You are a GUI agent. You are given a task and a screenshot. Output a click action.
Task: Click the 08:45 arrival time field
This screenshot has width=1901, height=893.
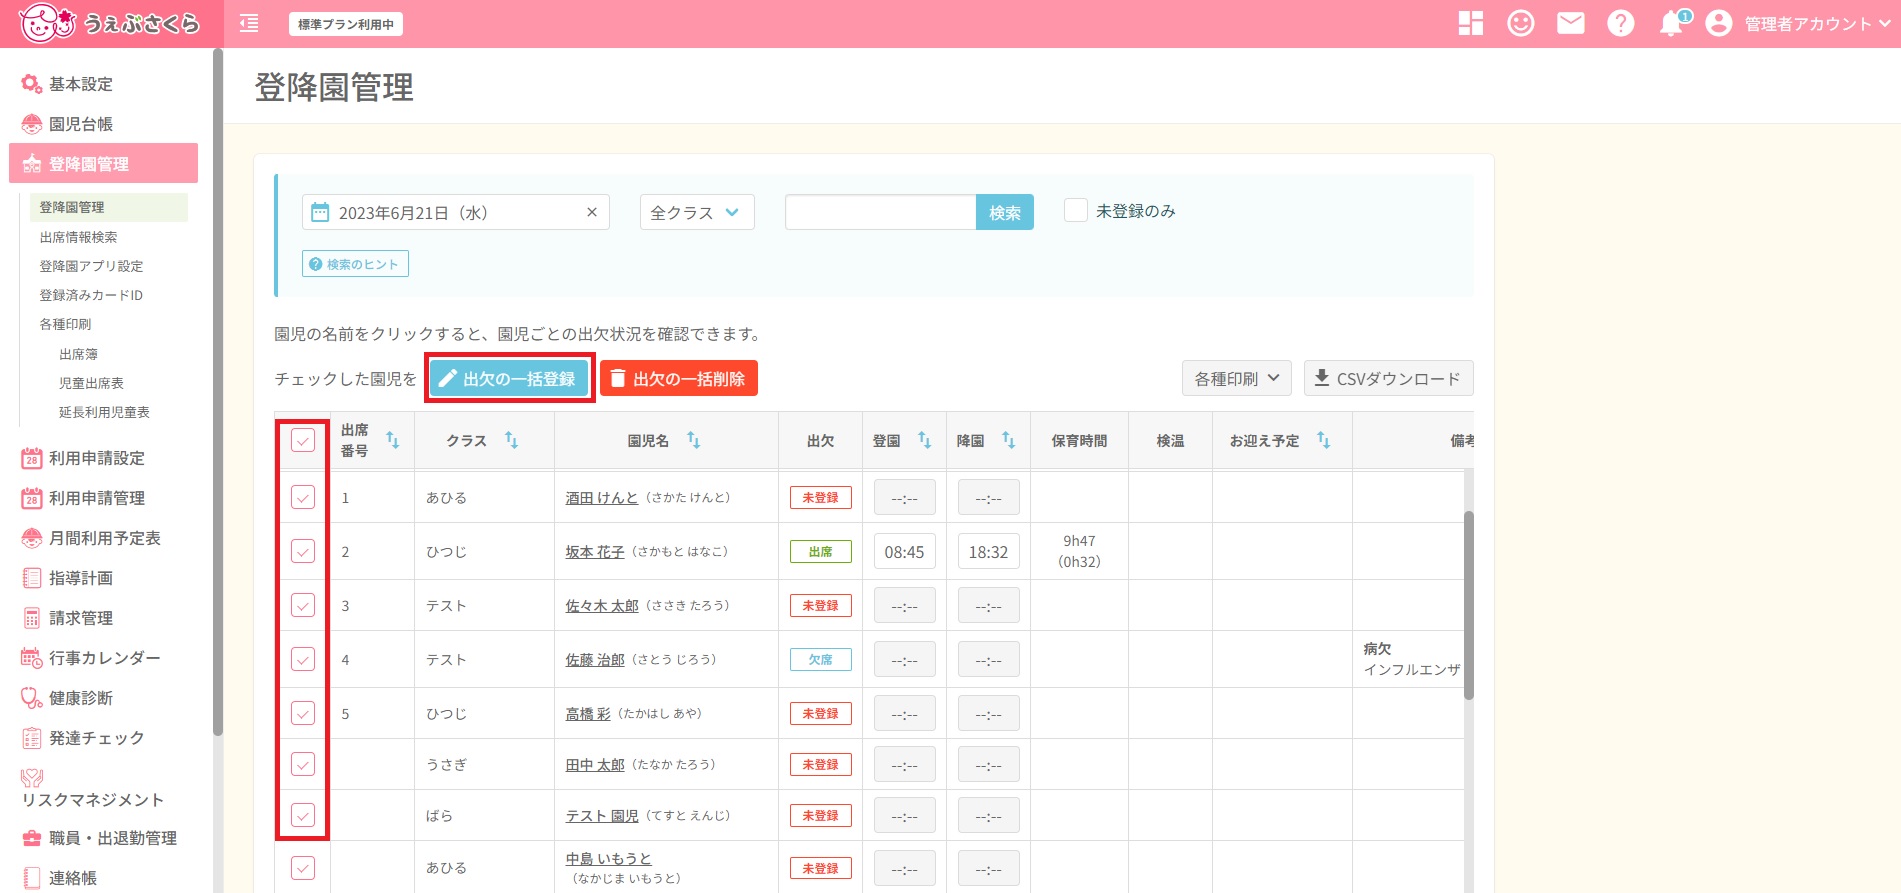[x=904, y=551]
